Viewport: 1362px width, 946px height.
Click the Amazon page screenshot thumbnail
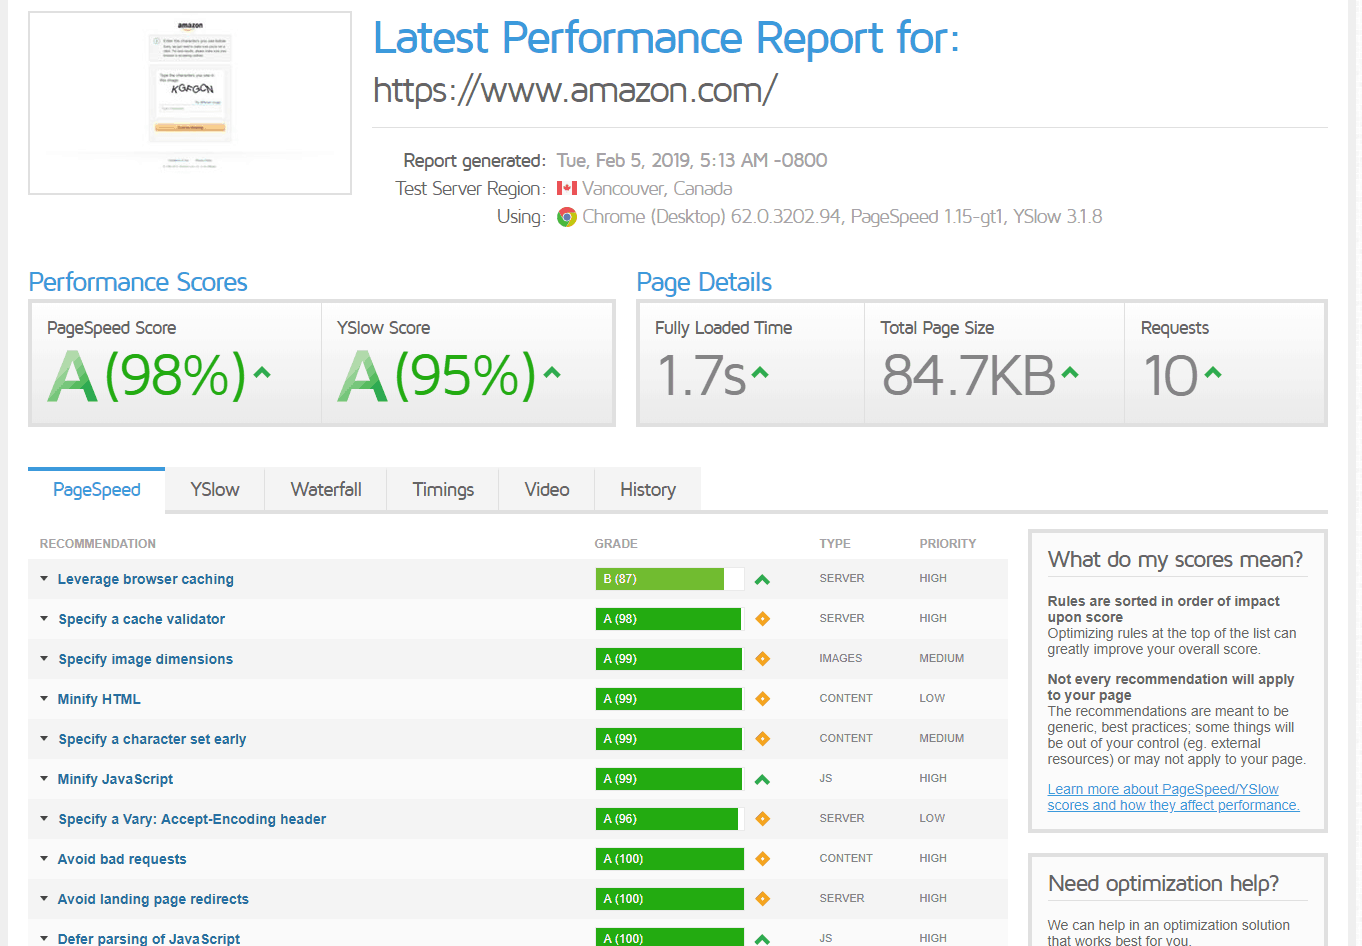tap(190, 103)
